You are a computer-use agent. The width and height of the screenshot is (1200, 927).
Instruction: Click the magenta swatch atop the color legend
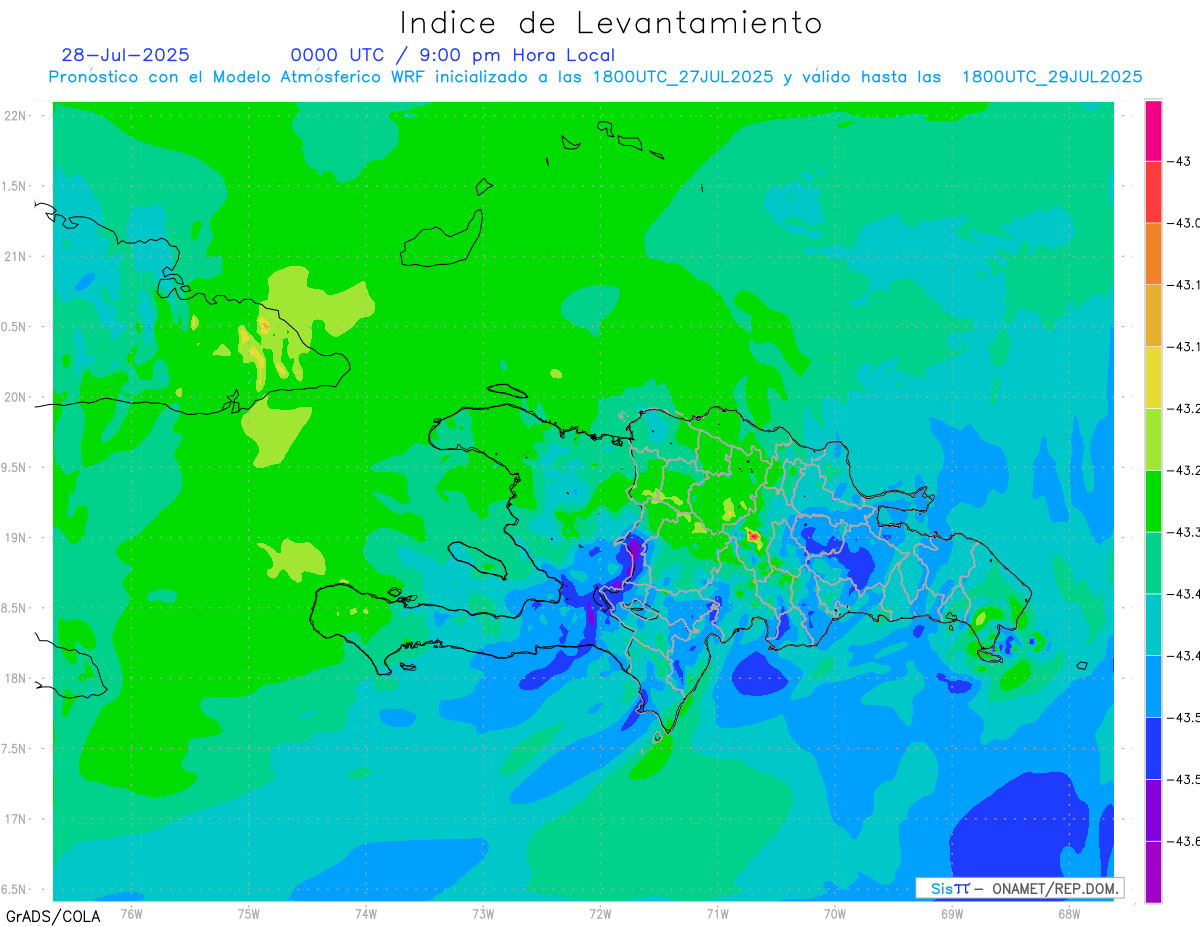pos(1153,130)
